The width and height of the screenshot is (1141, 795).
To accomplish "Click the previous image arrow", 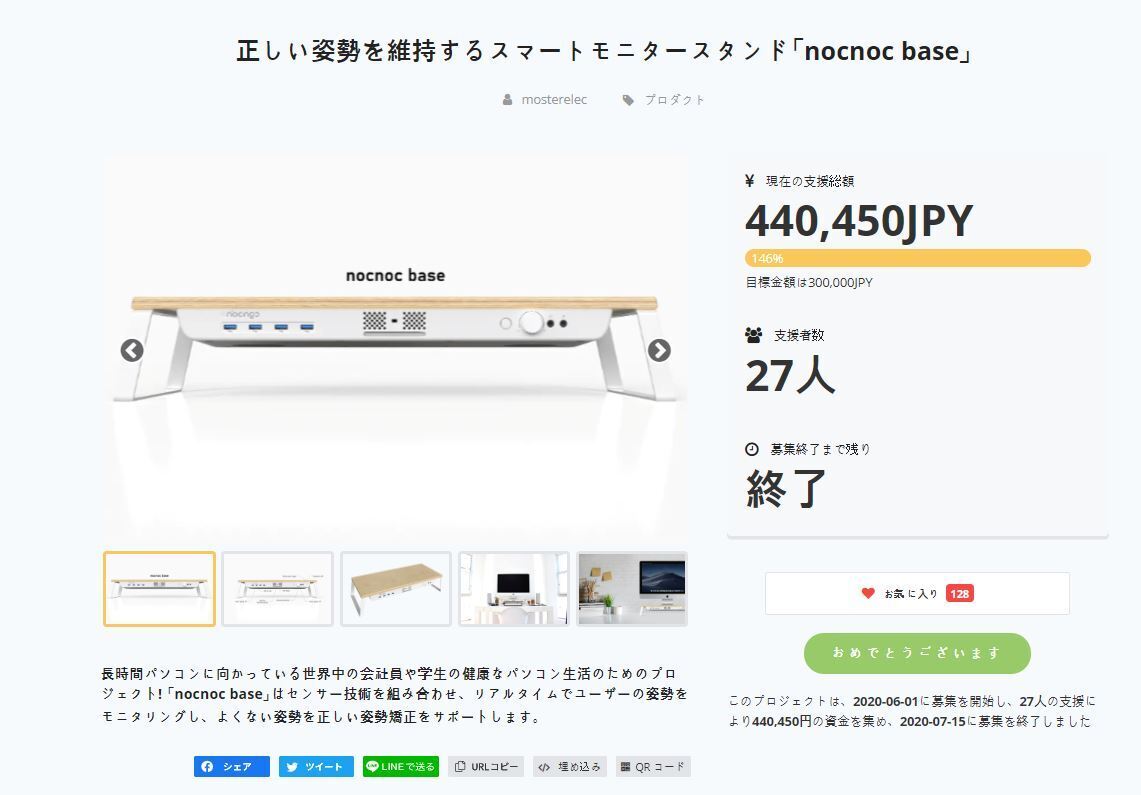I will pyautogui.click(x=132, y=350).
